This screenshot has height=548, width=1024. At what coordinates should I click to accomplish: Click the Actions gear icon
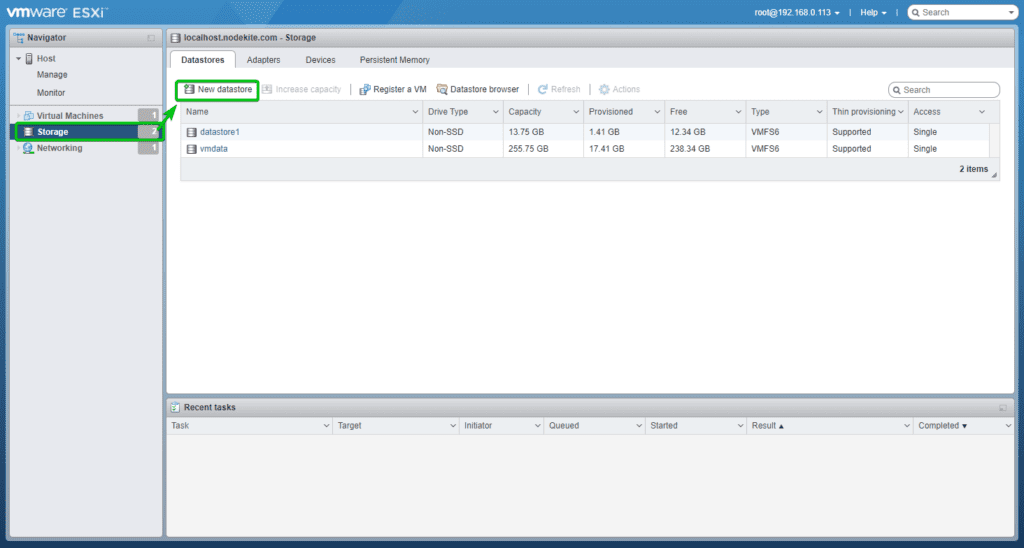pyautogui.click(x=604, y=89)
